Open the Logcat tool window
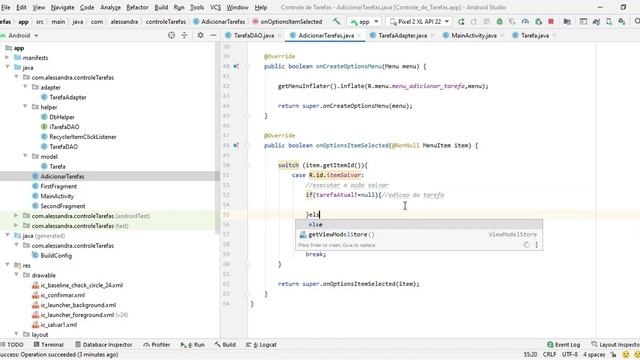Screen dimensions: 640x360 261,344
